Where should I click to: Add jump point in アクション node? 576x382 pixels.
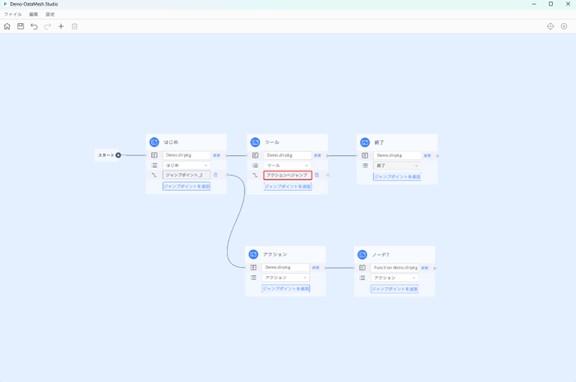click(x=286, y=288)
